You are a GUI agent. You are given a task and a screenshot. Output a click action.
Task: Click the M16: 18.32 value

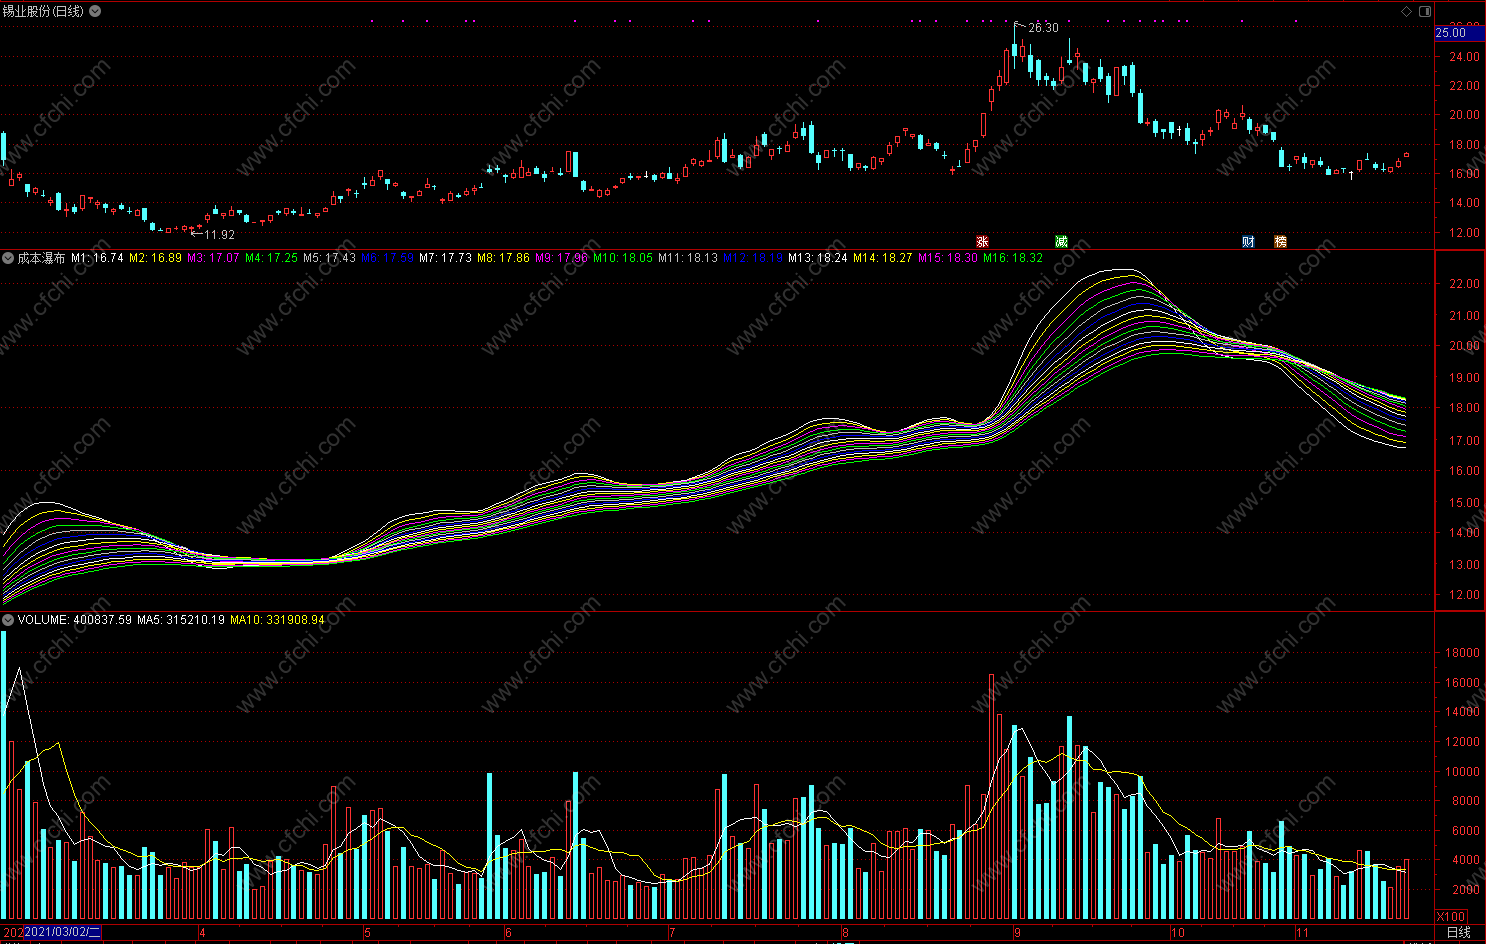click(x=1013, y=258)
